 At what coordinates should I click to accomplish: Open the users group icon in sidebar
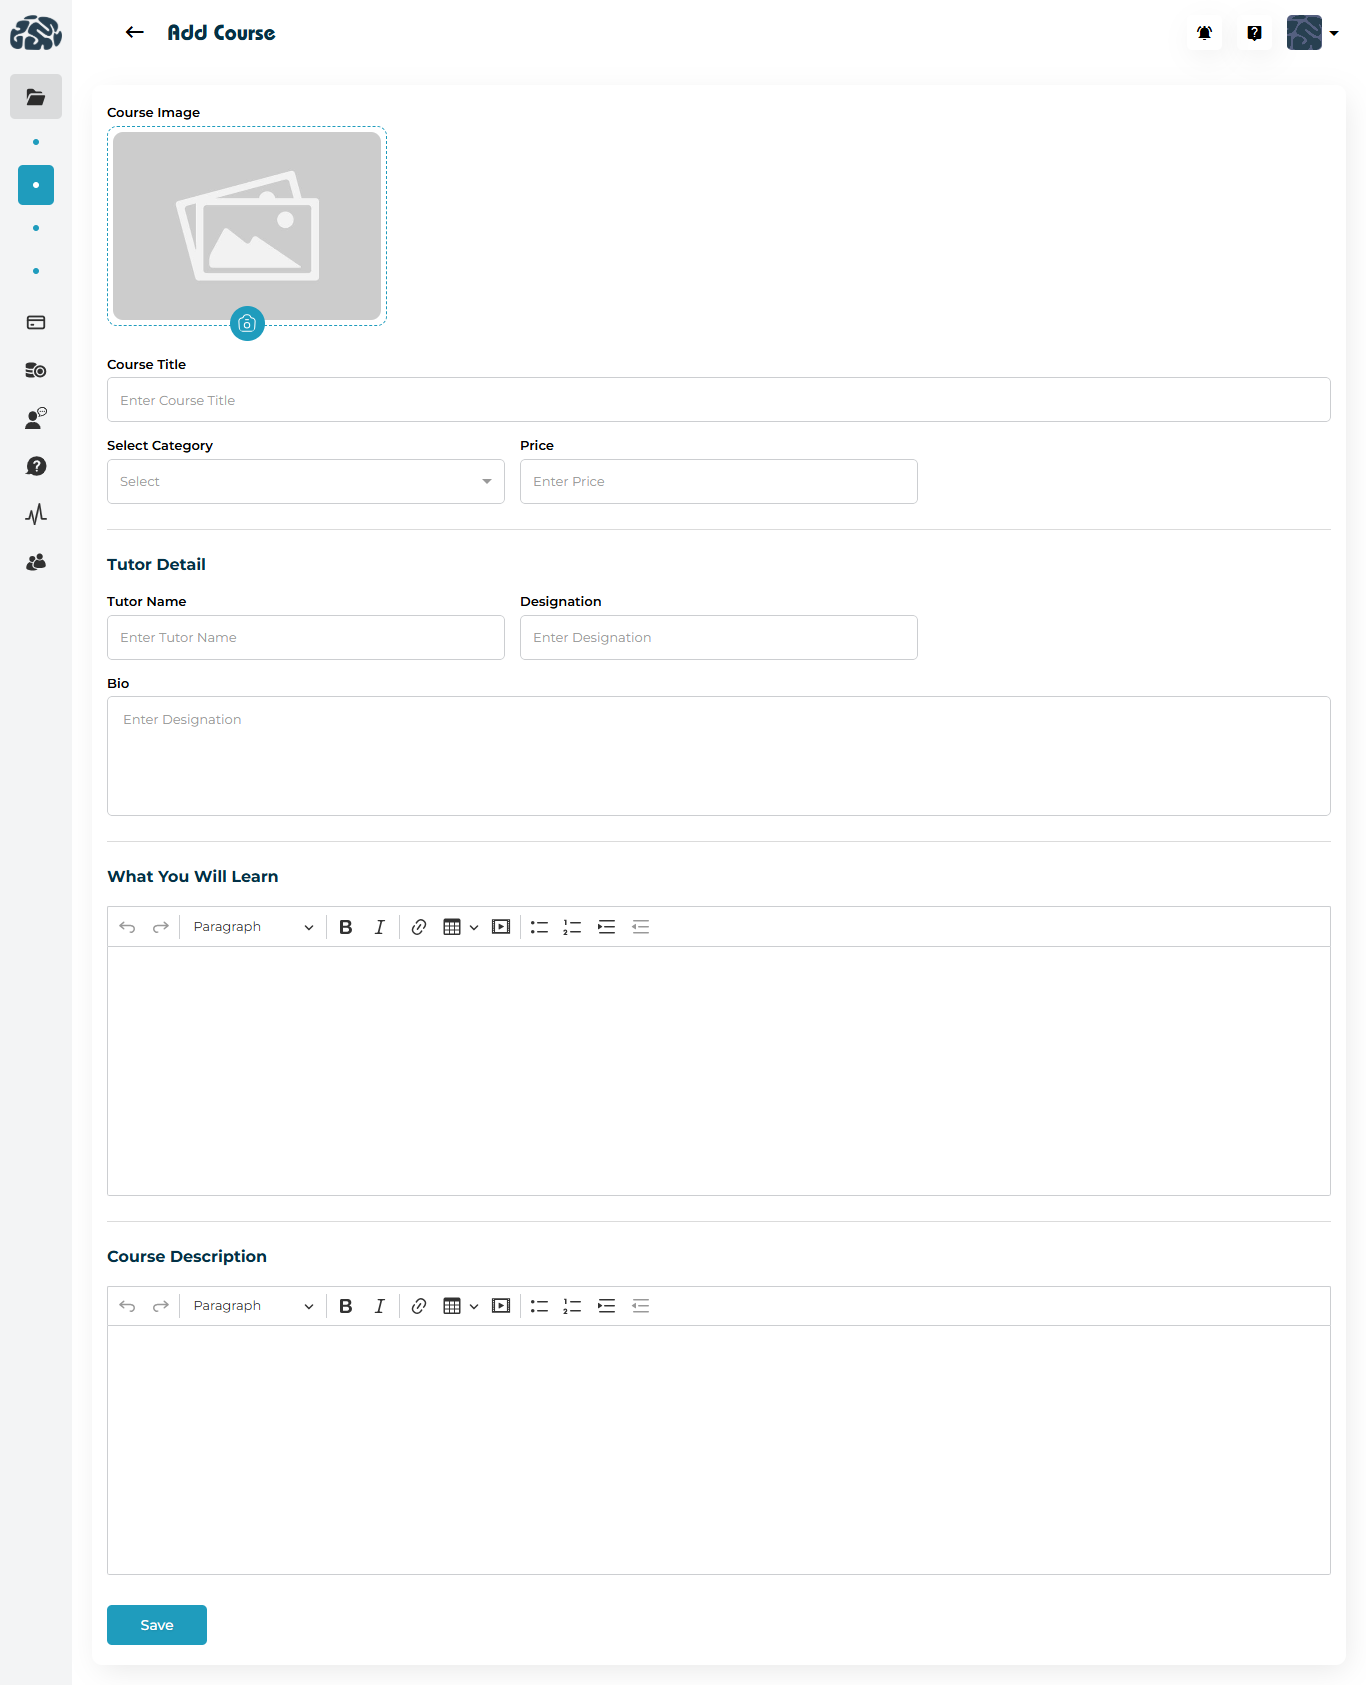coord(36,562)
